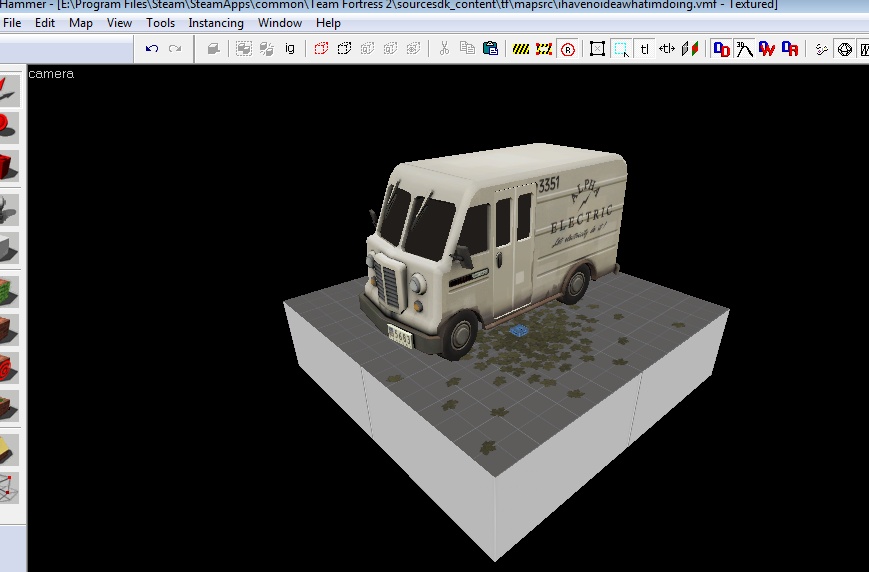869x572 pixels.
Task: Click the 'DR' displacement icon
Action: (x=790, y=49)
